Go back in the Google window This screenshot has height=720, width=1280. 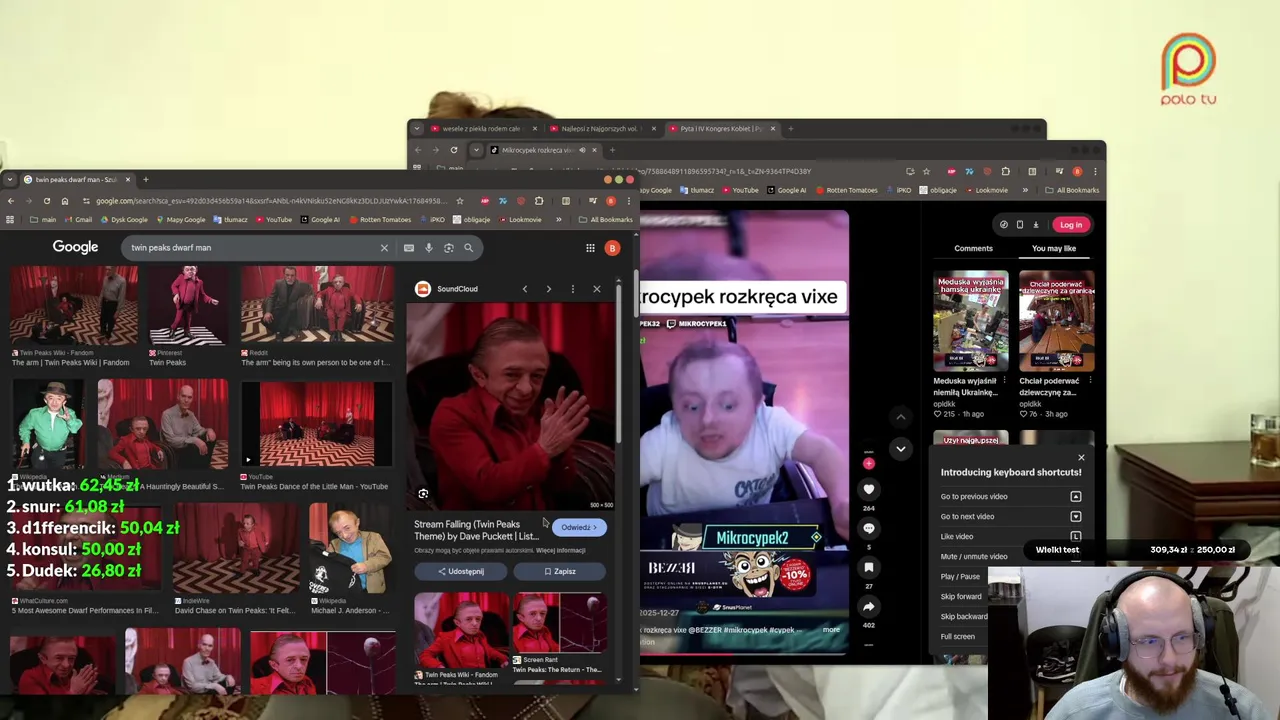click(x=11, y=201)
